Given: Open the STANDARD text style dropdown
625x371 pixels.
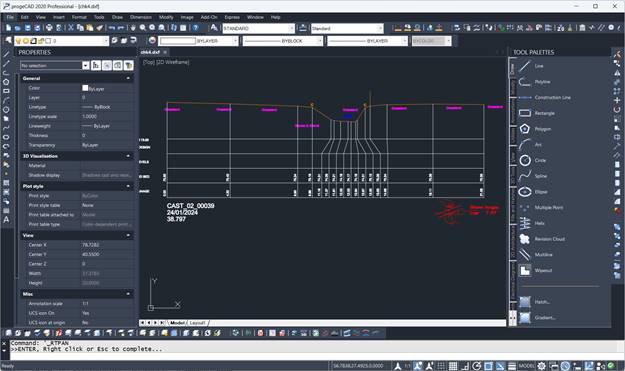Looking at the screenshot, I should [258, 28].
